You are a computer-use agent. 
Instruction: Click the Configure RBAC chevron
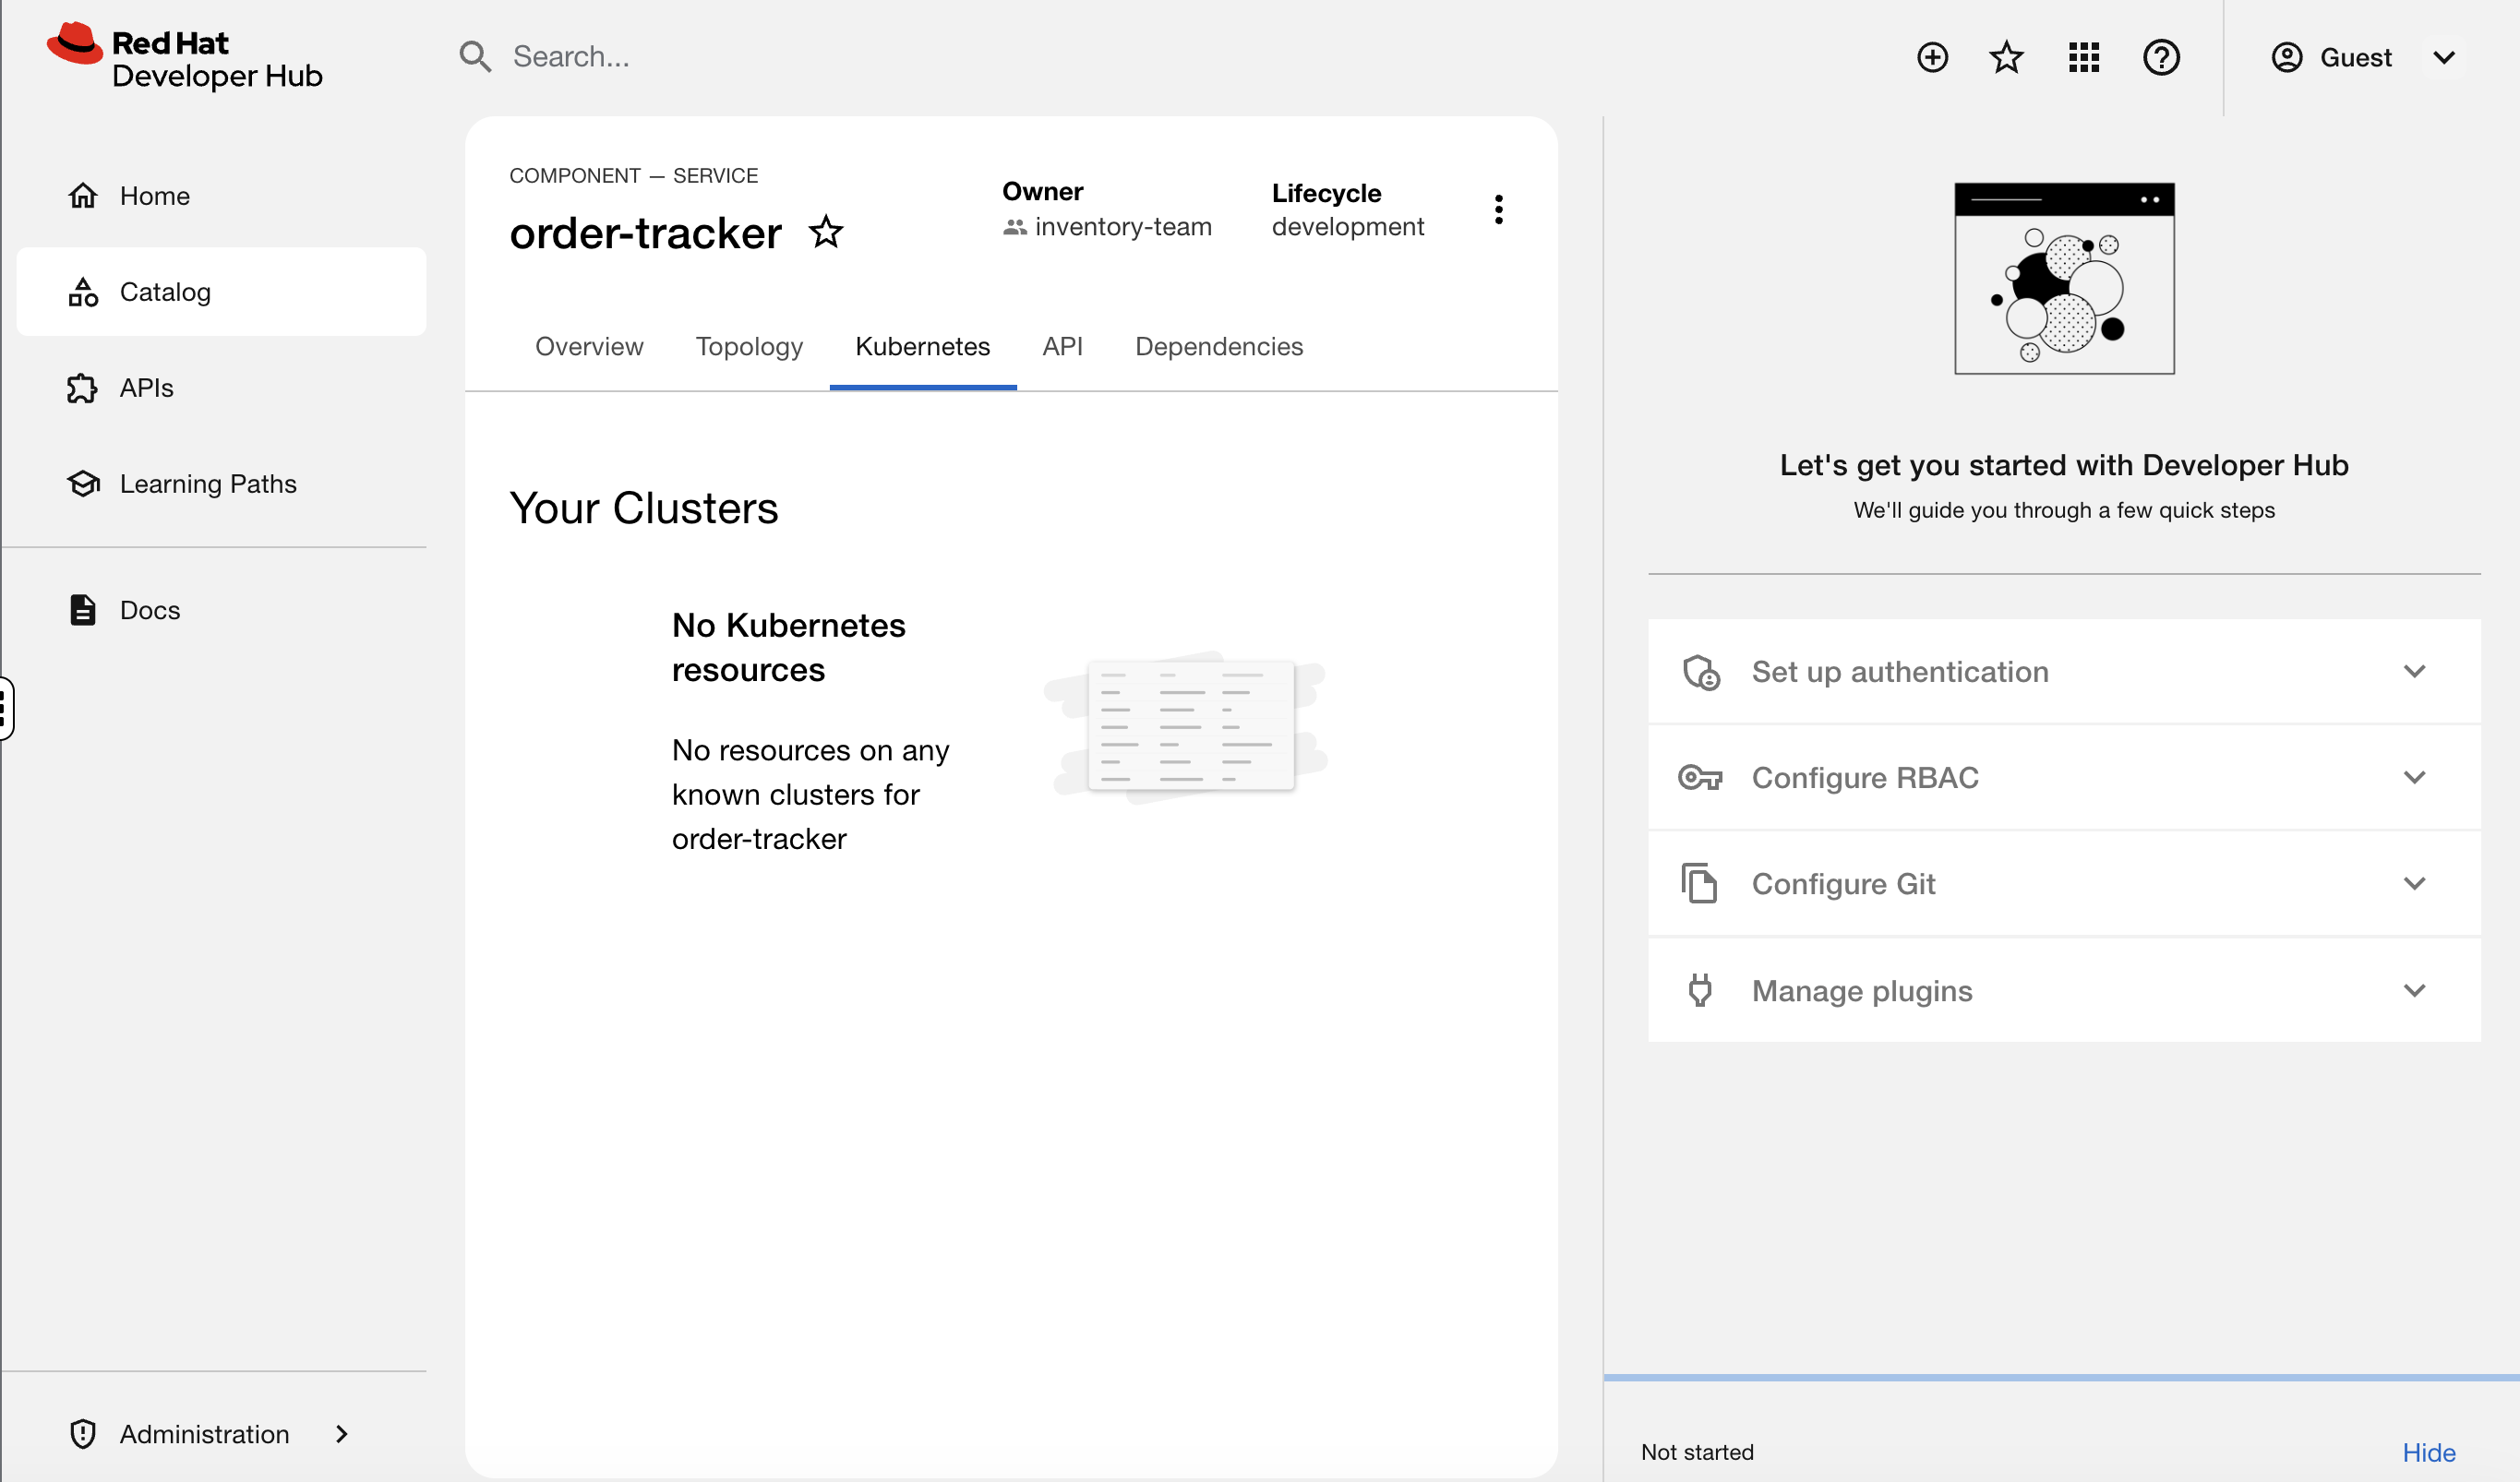point(2415,777)
